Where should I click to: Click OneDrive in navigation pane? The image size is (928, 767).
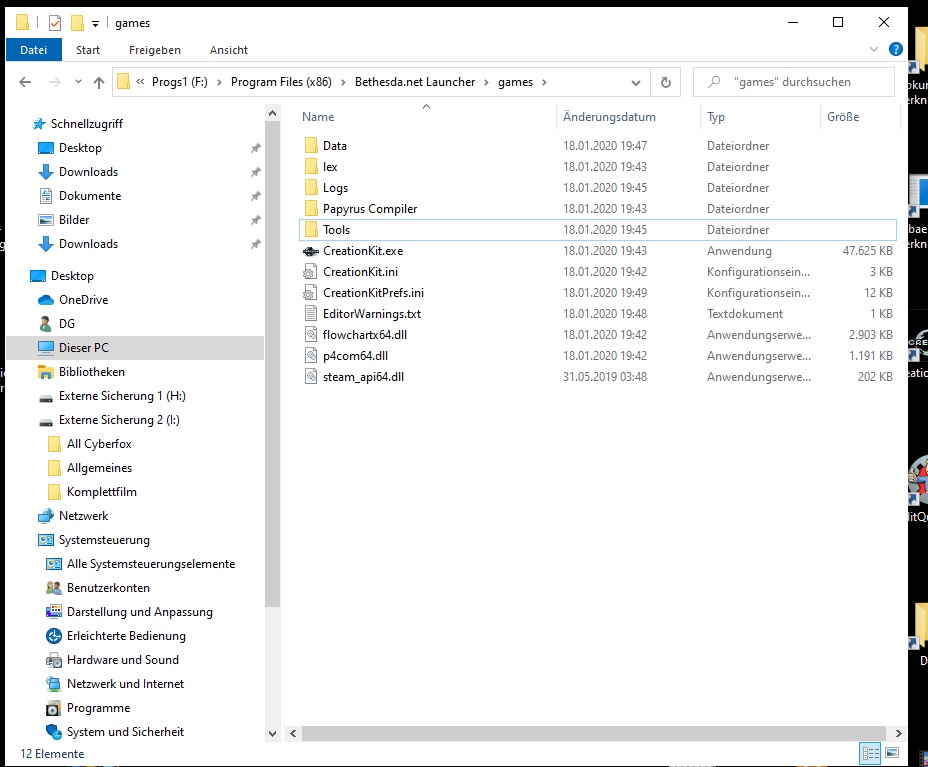[x=83, y=300]
